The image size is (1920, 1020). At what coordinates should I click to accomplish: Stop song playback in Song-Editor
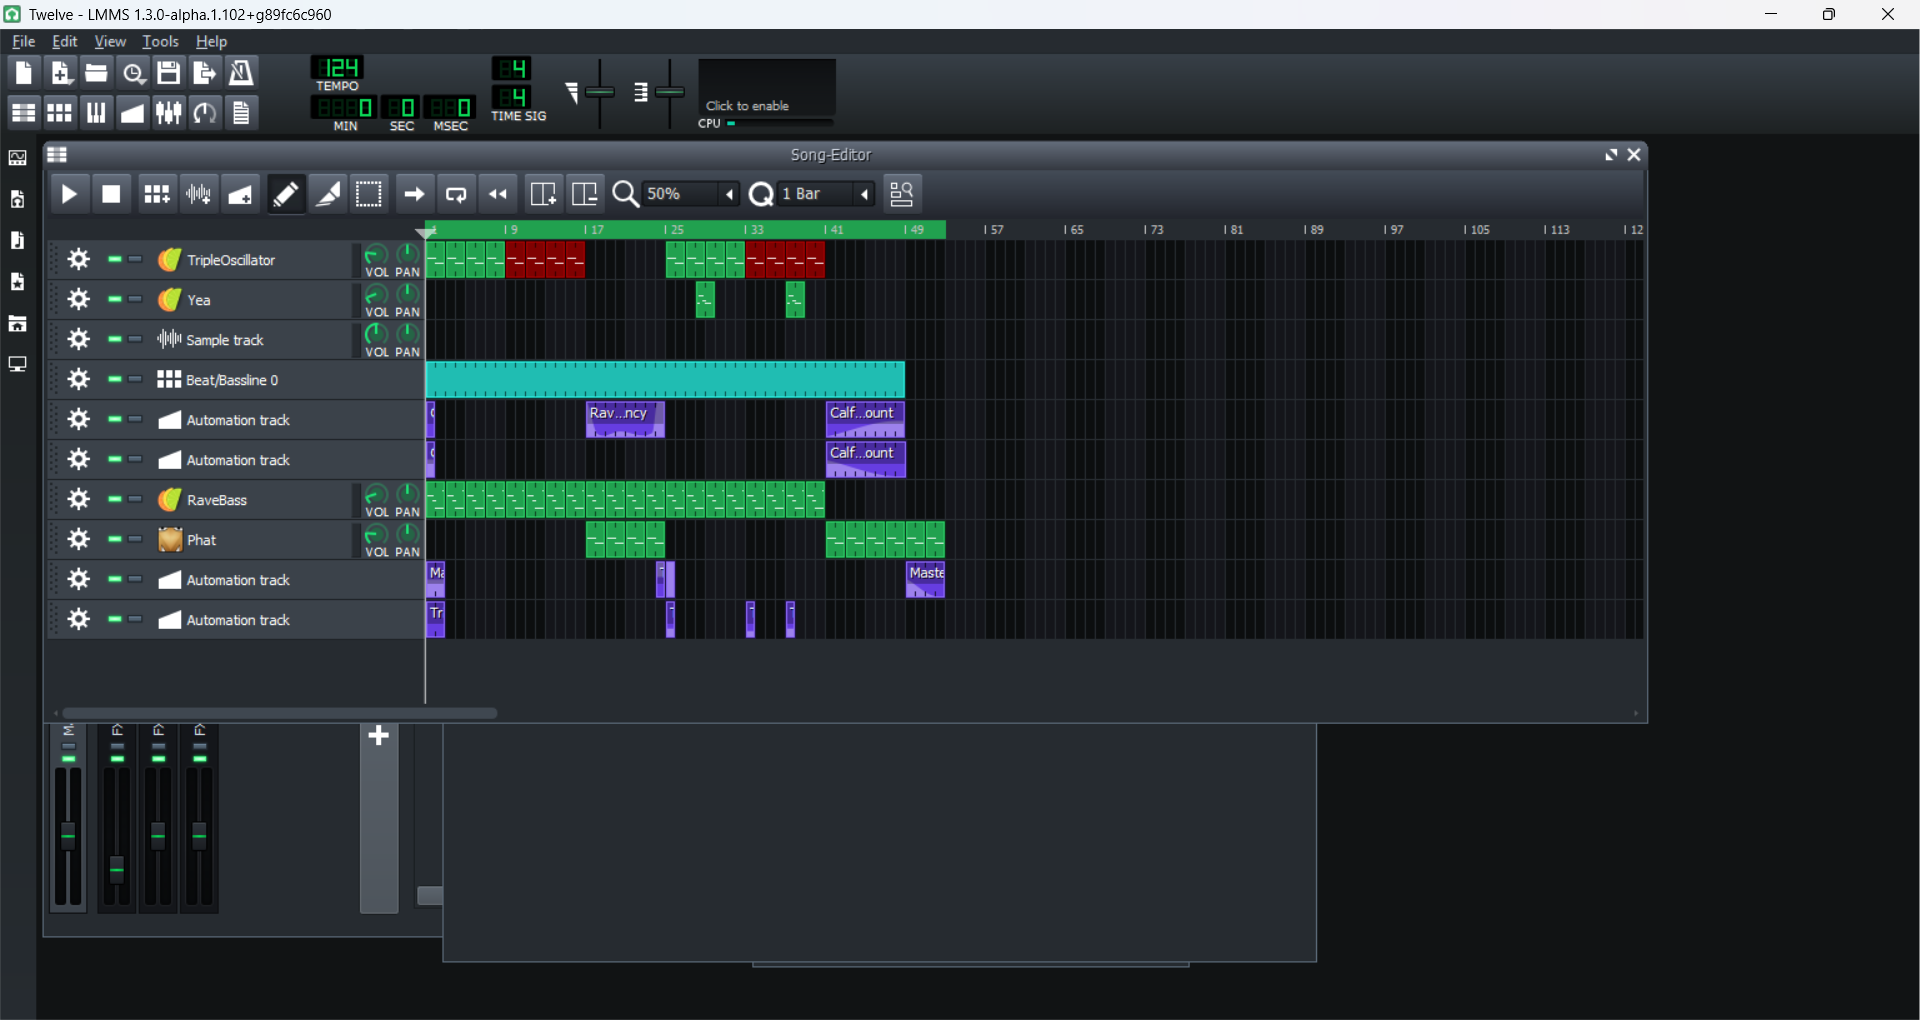coord(112,194)
